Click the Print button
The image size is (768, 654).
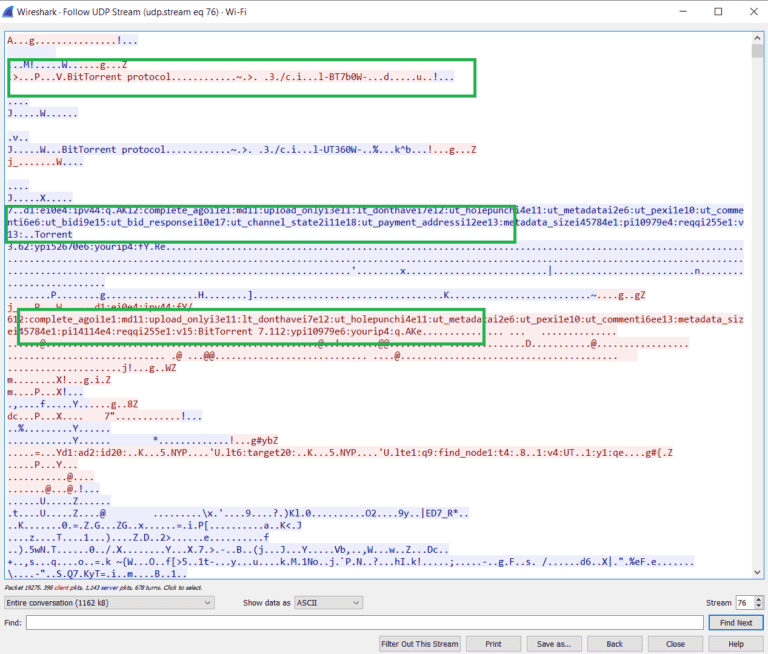pyautogui.click(x=494, y=643)
